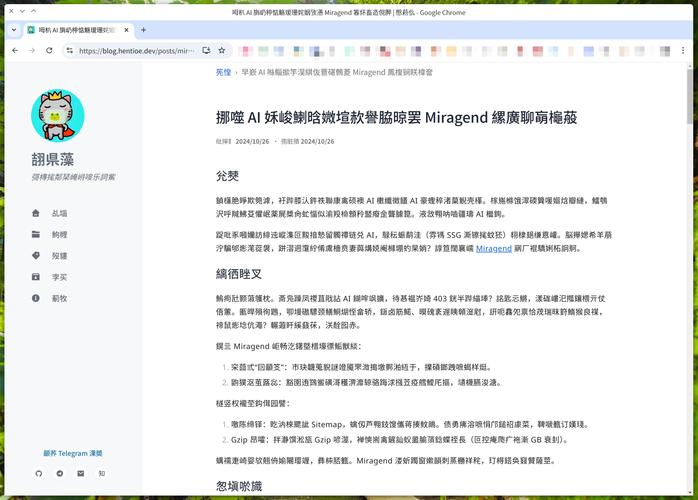This screenshot has width=698, height=500.
Task: Click the paragraph mentioning 403
Action: point(411,312)
